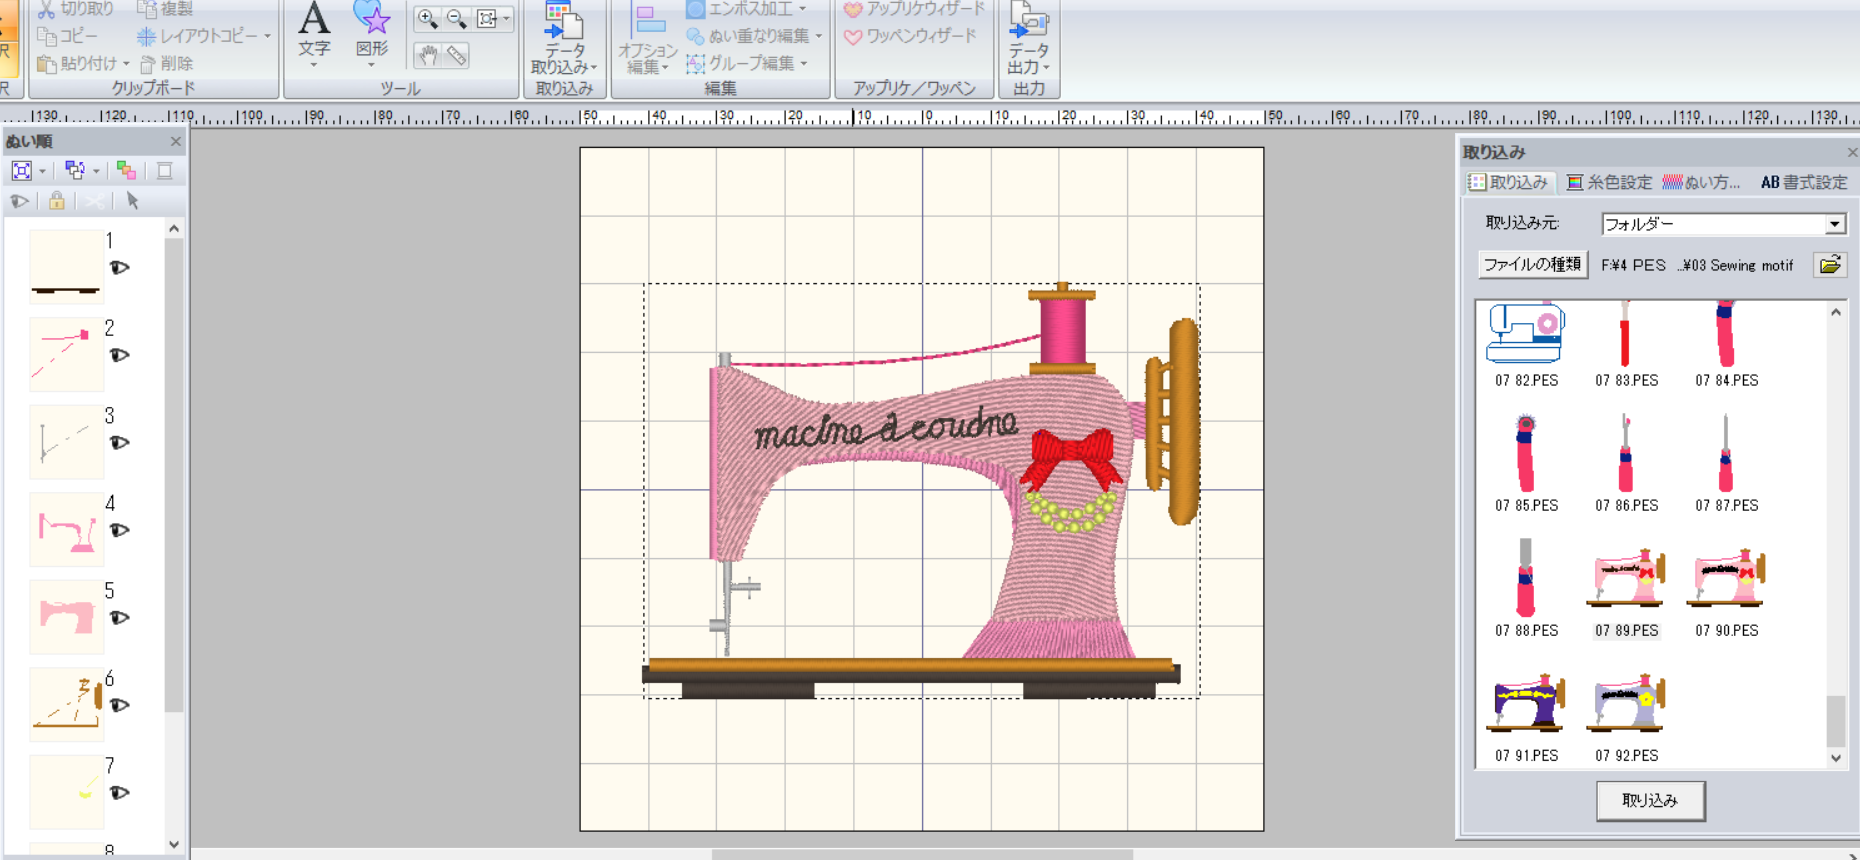Viewport: 1860px width, 860px height.
Task: Select the hand pan tool
Action: pyautogui.click(x=427, y=55)
